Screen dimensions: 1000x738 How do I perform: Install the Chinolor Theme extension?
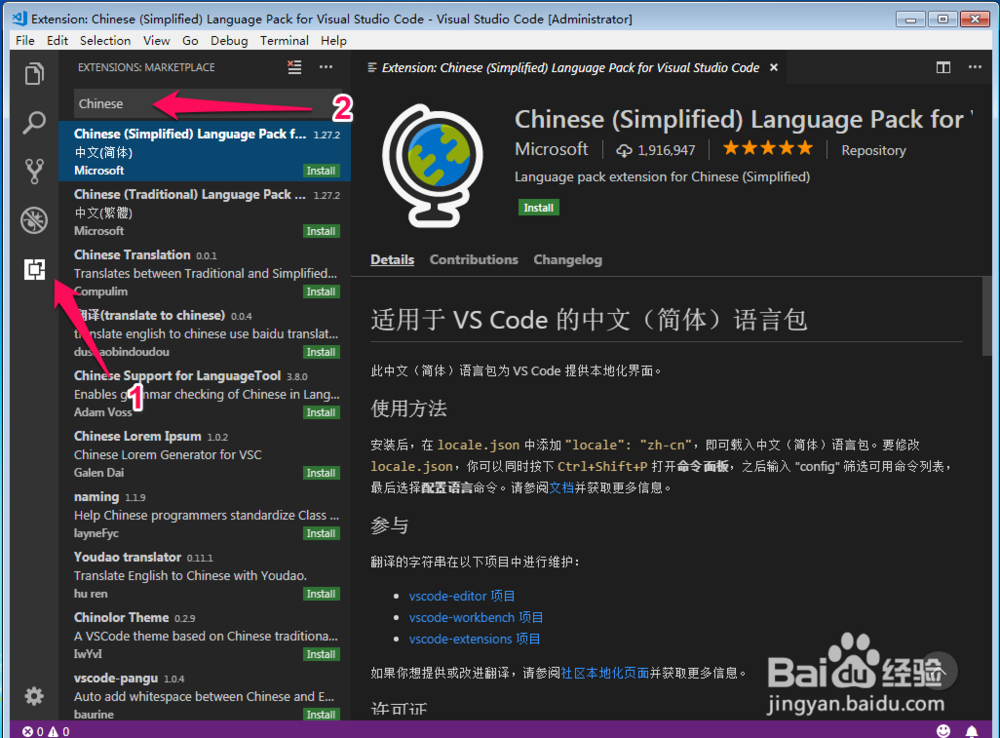pos(321,654)
